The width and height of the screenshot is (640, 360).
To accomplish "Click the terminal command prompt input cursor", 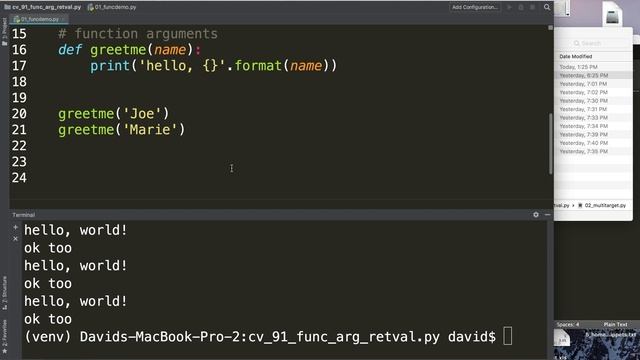I will [x=507, y=337].
